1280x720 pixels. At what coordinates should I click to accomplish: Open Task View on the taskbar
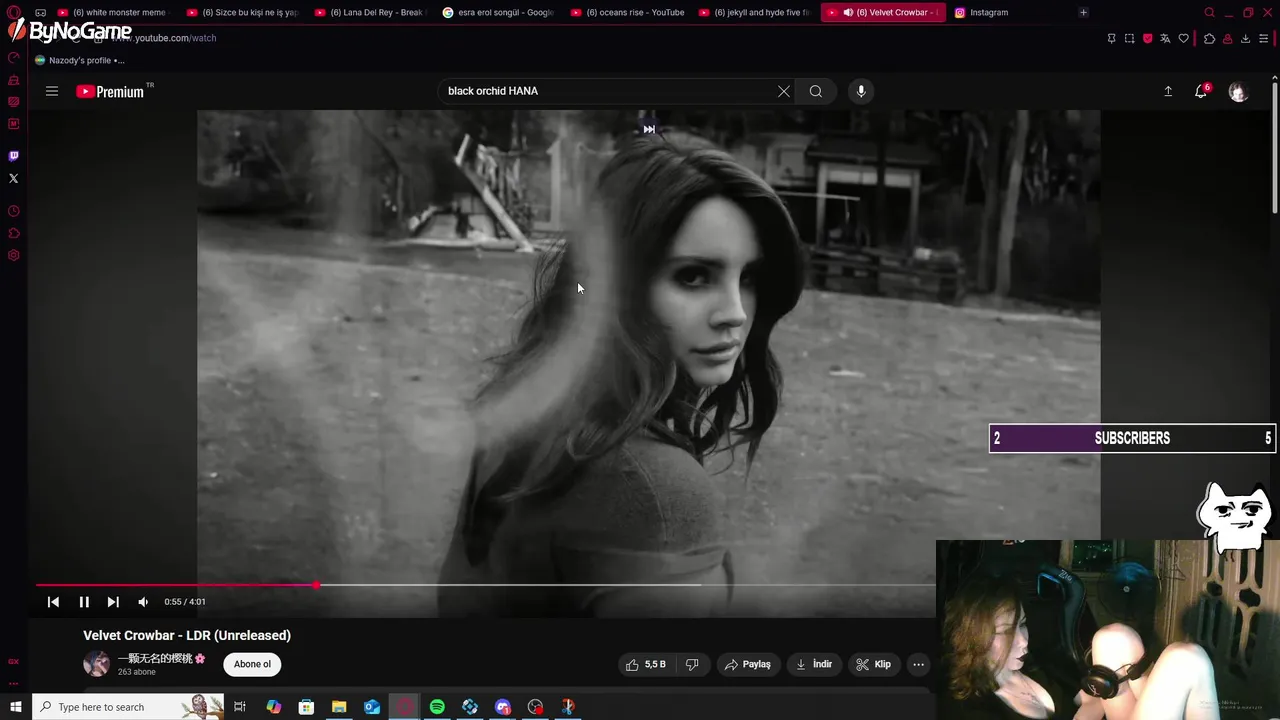click(240, 707)
